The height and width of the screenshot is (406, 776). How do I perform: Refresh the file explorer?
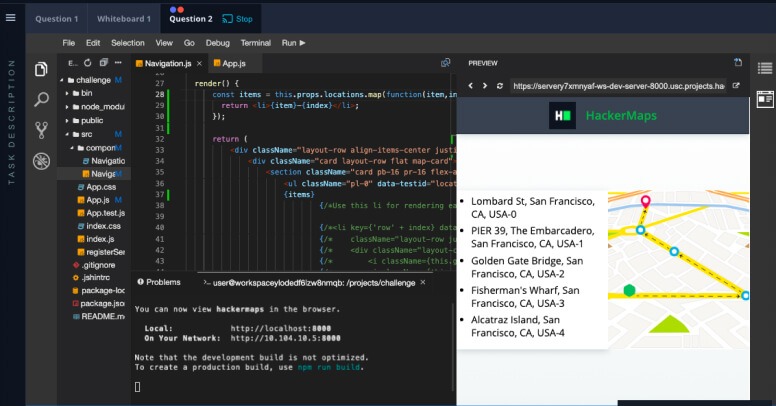click(x=88, y=63)
